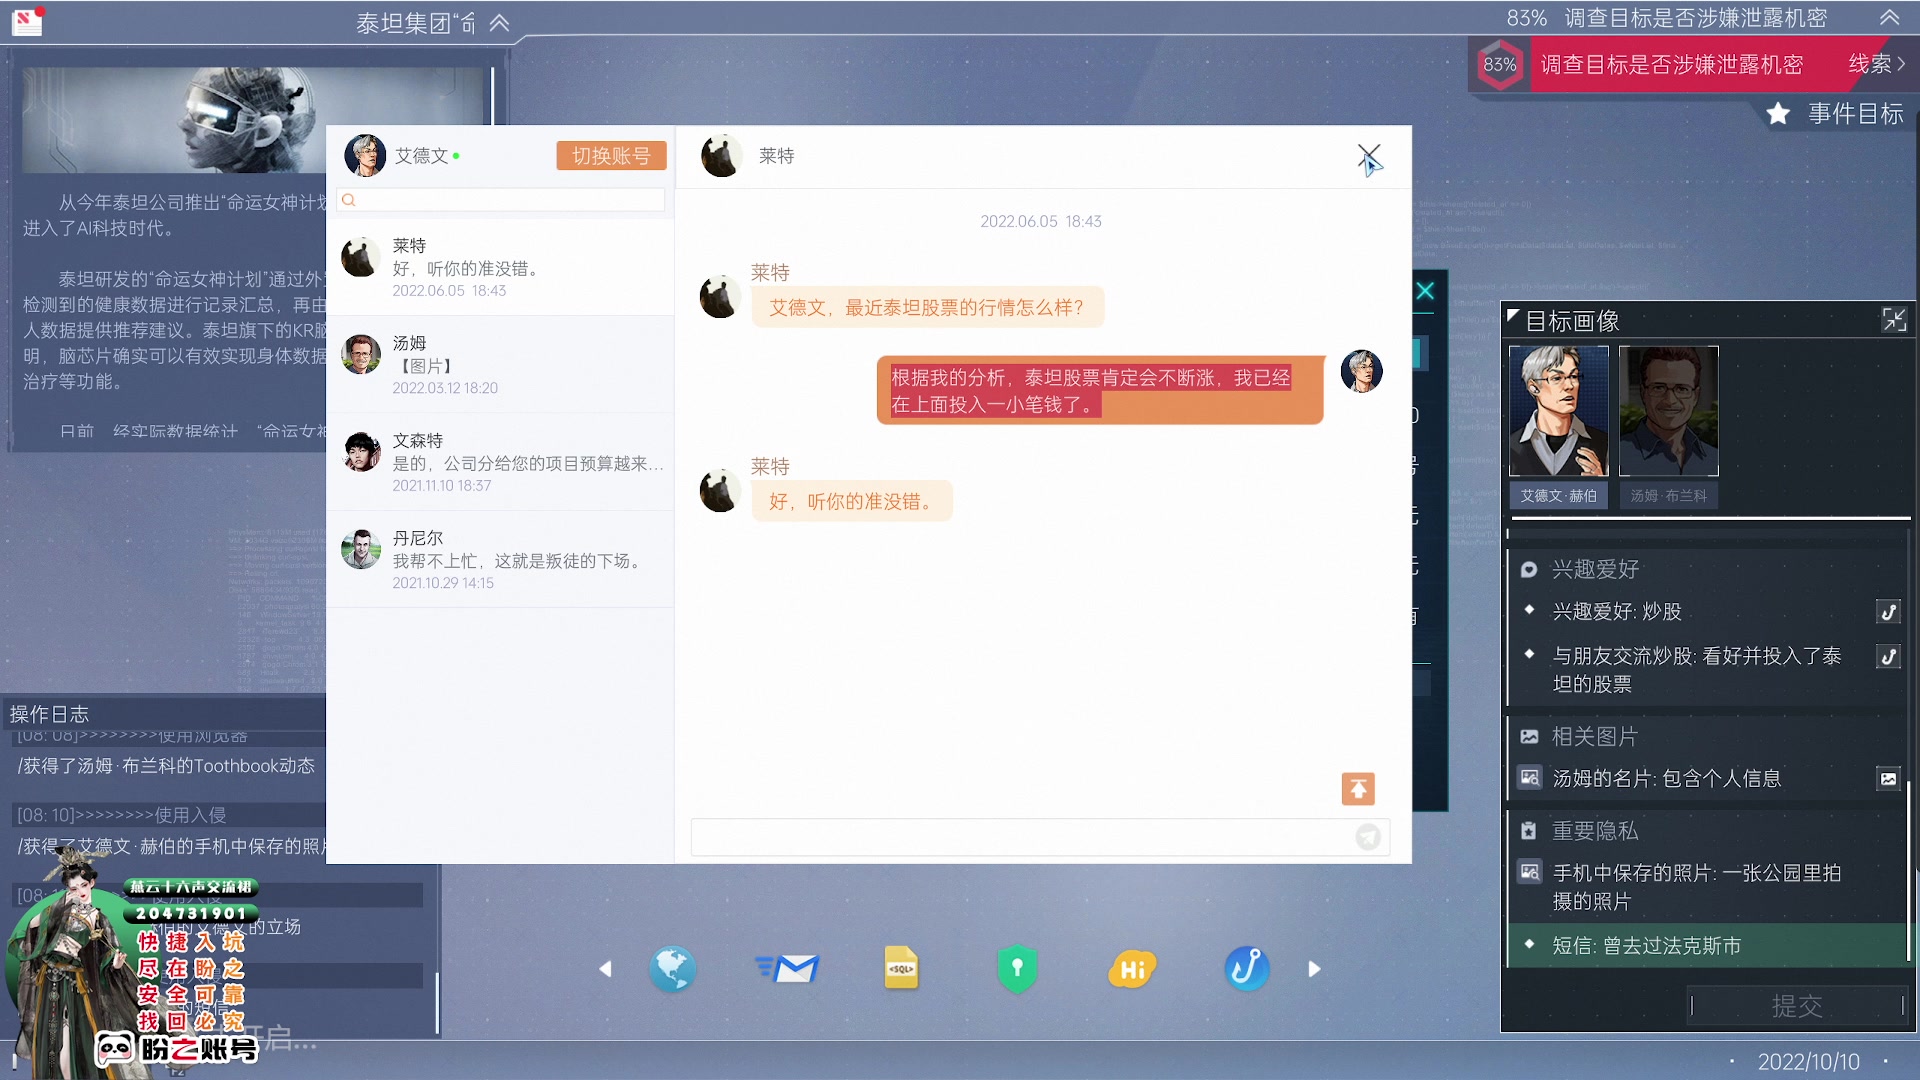Click hook icon beside 兴趣爱好: 炒股
Image resolution: width=1920 pixels, height=1080 pixels.
click(x=1888, y=612)
